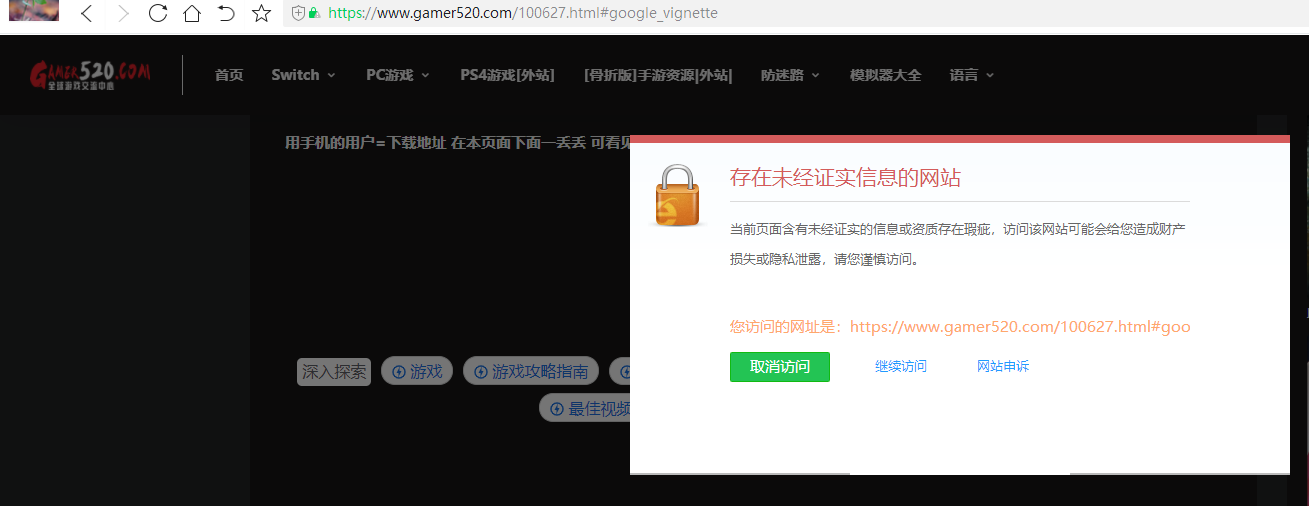Open the 首页 menu item
Screen dimensions: 1309x506
229,75
